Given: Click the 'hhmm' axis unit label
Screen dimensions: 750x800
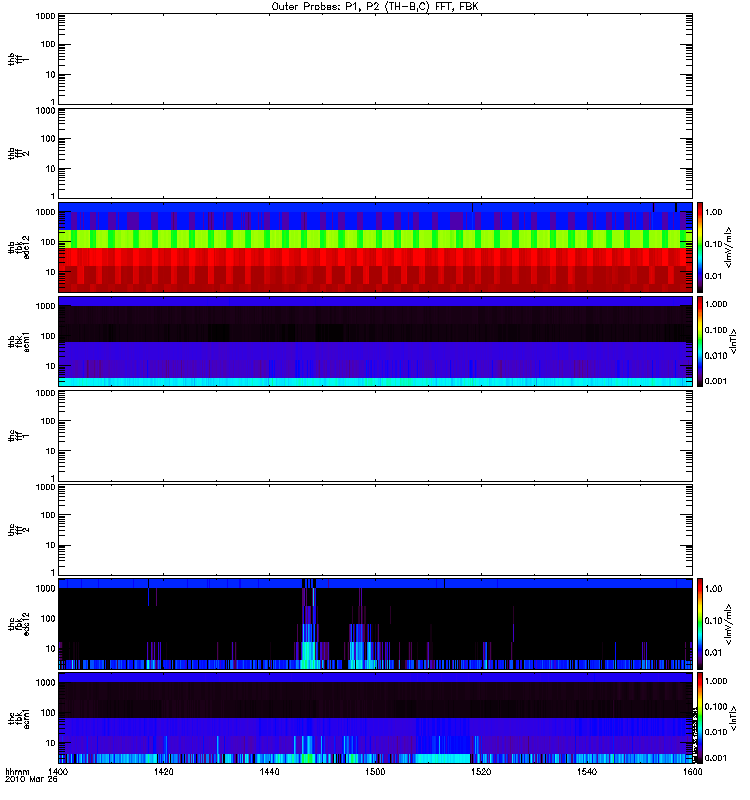Looking at the screenshot, I should (17, 772).
